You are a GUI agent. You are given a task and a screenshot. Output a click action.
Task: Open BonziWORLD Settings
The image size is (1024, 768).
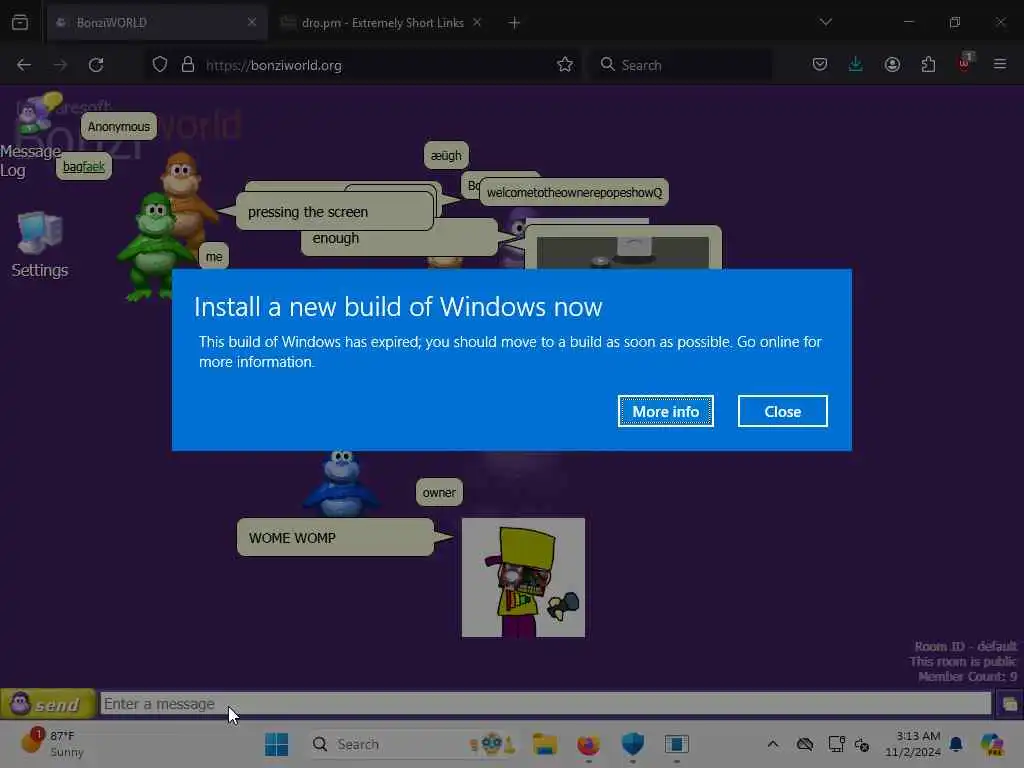pos(40,246)
